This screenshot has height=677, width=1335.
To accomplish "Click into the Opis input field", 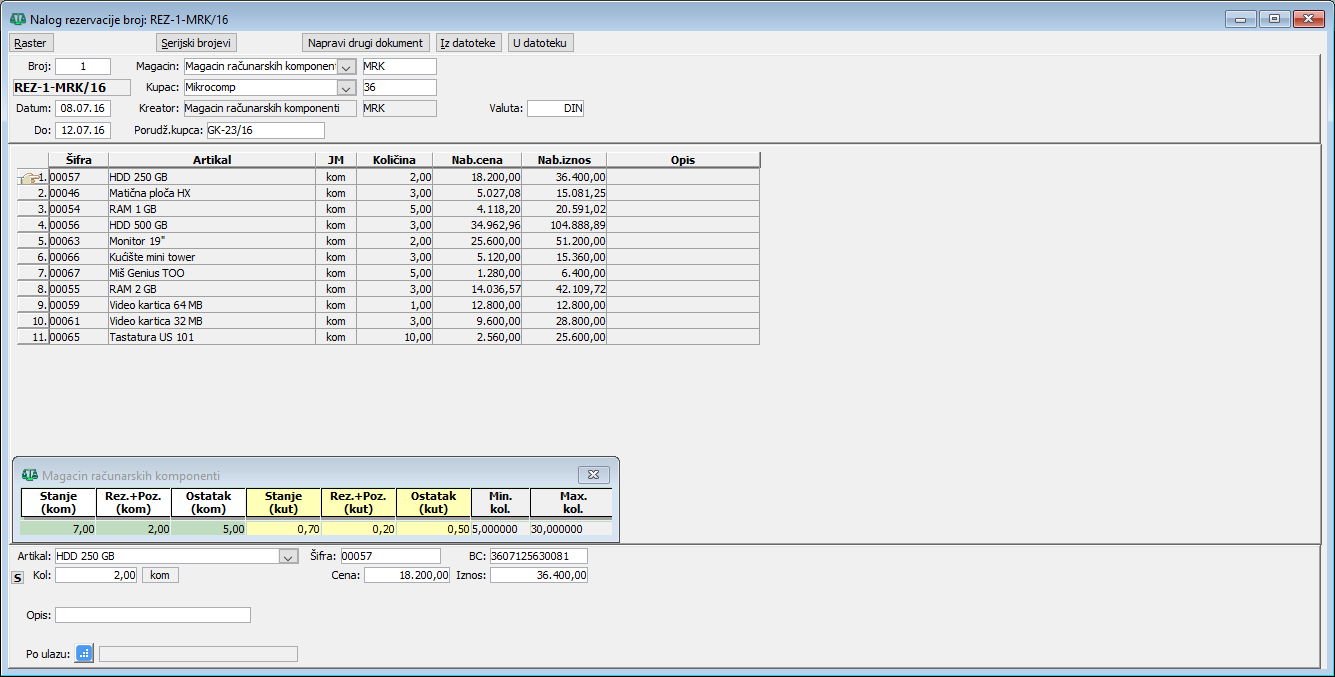I will (x=152, y=615).
